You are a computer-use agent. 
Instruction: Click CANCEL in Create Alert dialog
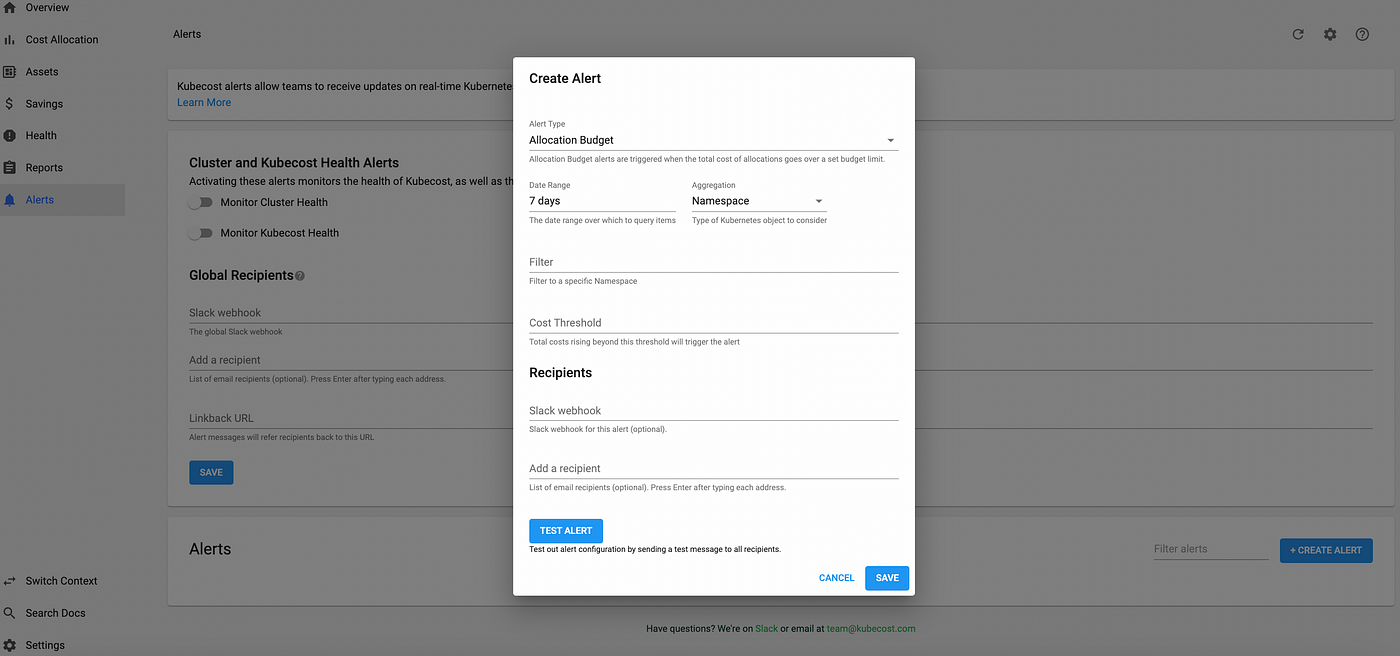(837, 578)
